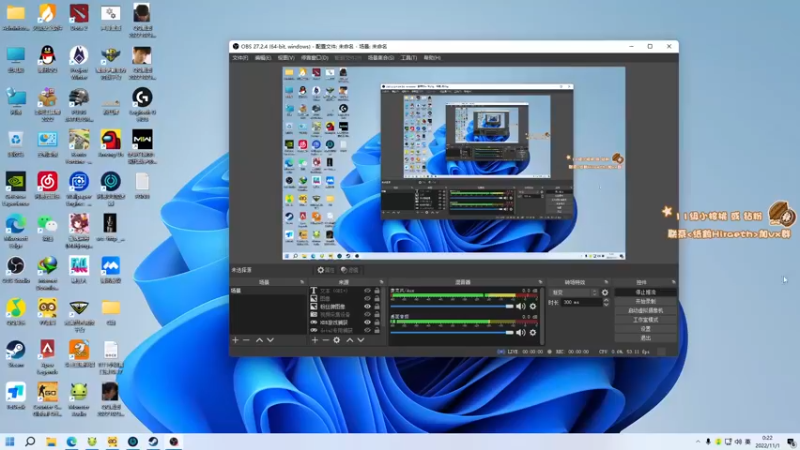Select the video capture device source
This screenshot has height=450, width=800.
334,314
